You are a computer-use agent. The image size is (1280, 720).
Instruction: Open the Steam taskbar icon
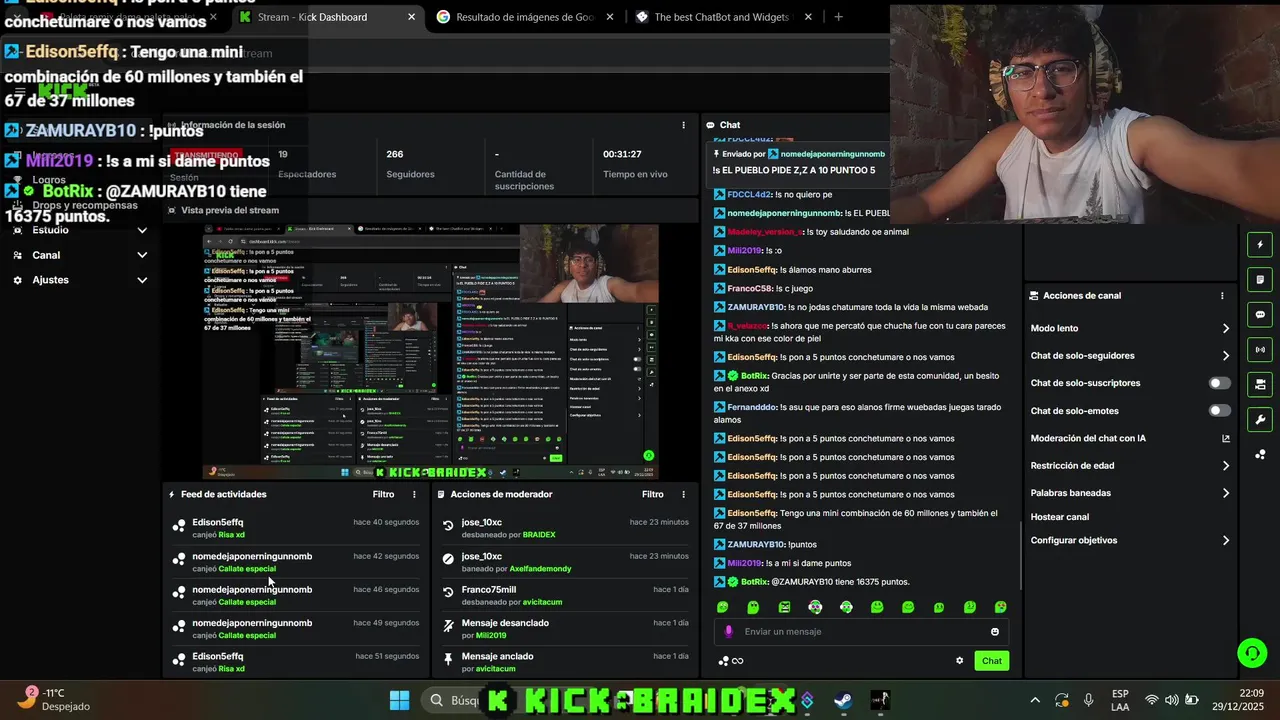pos(843,700)
